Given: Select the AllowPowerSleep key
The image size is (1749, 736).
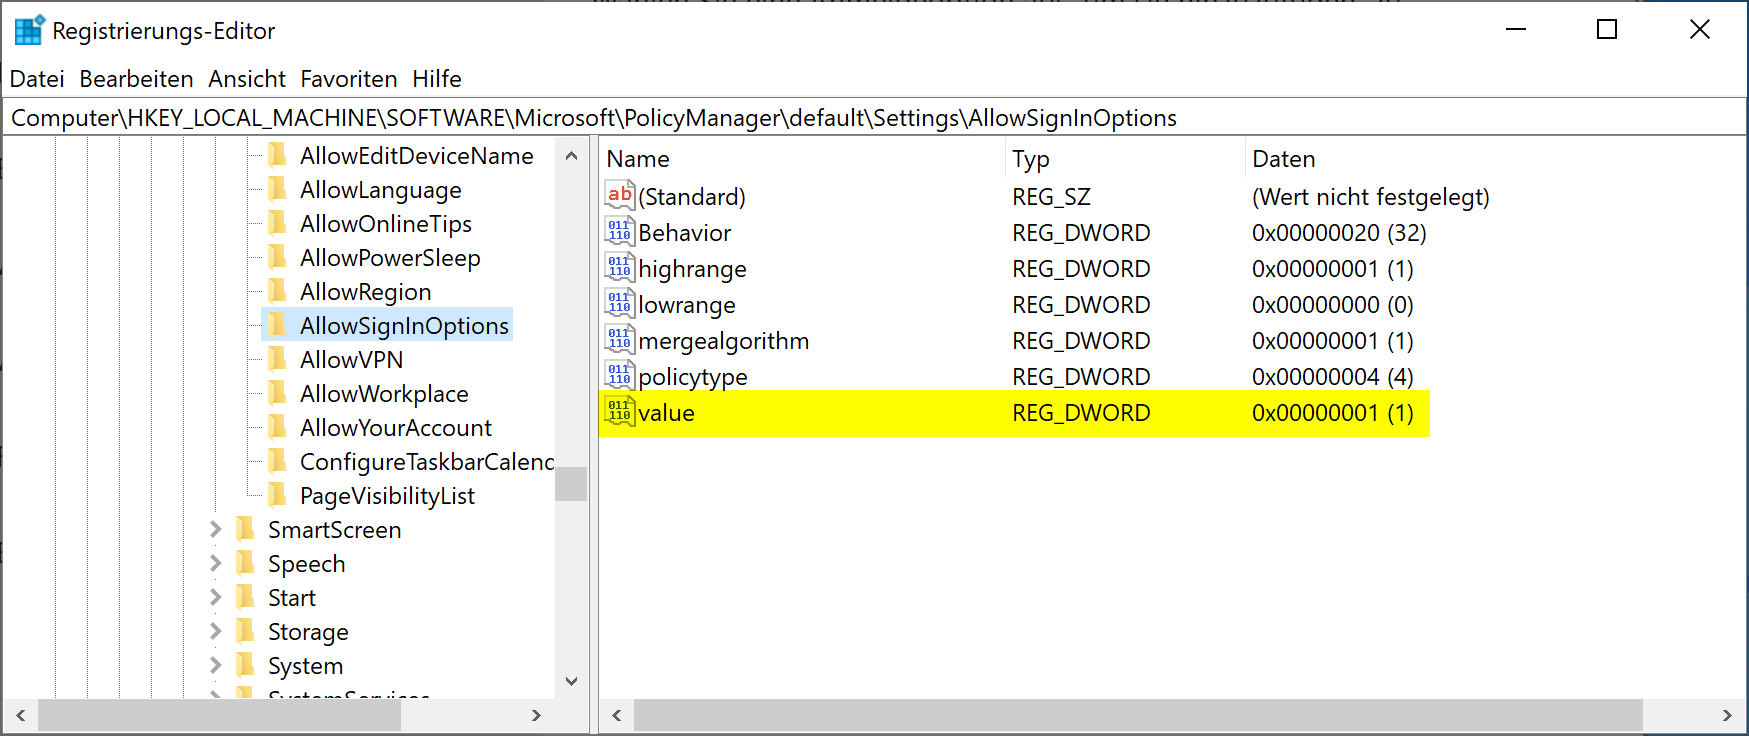Looking at the screenshot, I should coord(390,258).
